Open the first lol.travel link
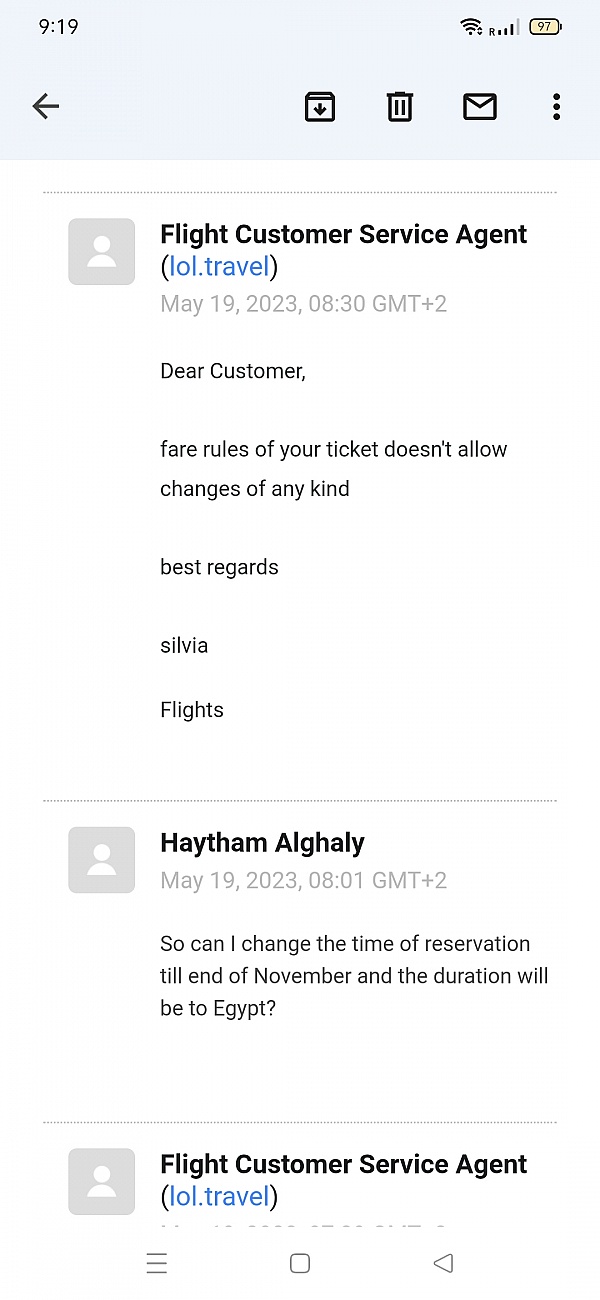The image size is (600, 1300). (219, 267)
